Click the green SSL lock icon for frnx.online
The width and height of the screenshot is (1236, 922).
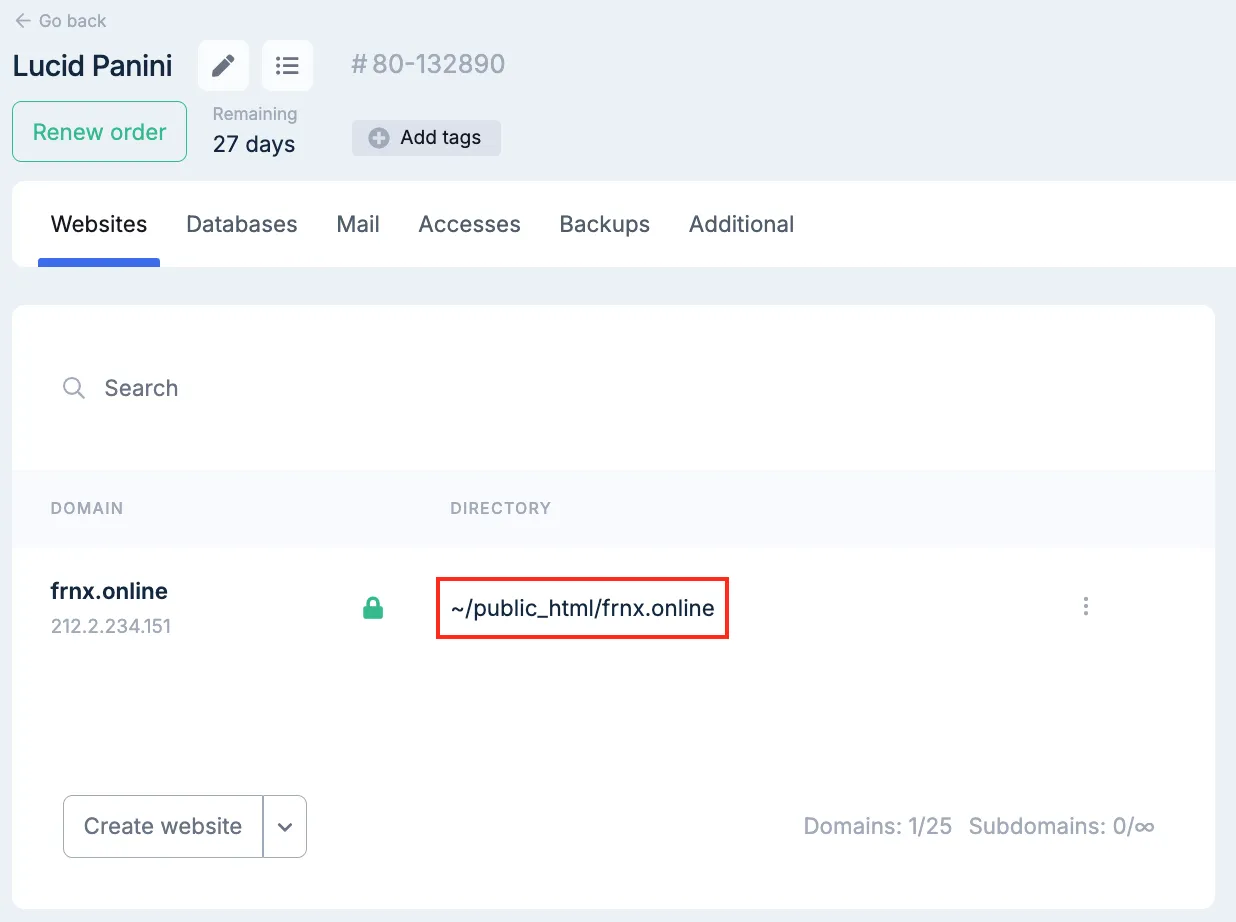pyautogui.click(x=373, y=608)
